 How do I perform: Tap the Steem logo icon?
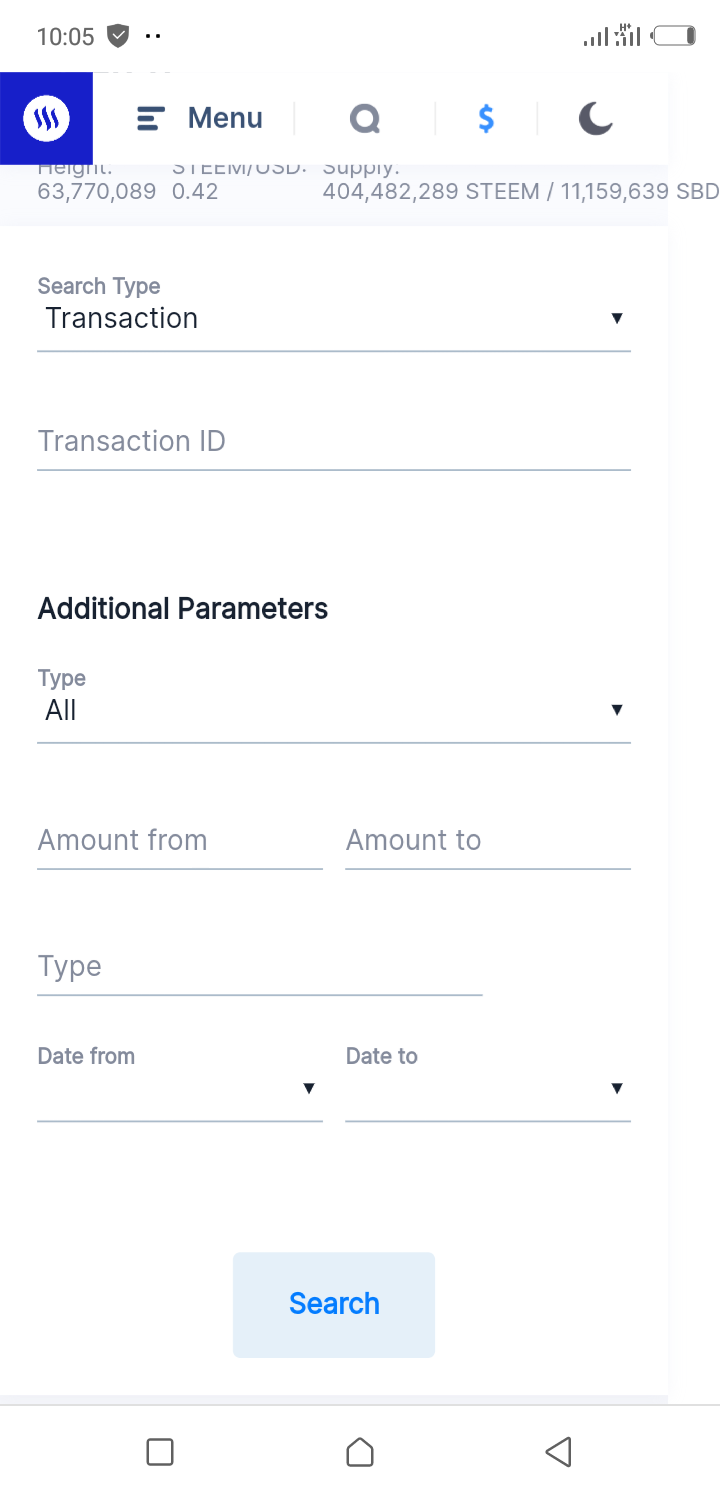(46, 118)
